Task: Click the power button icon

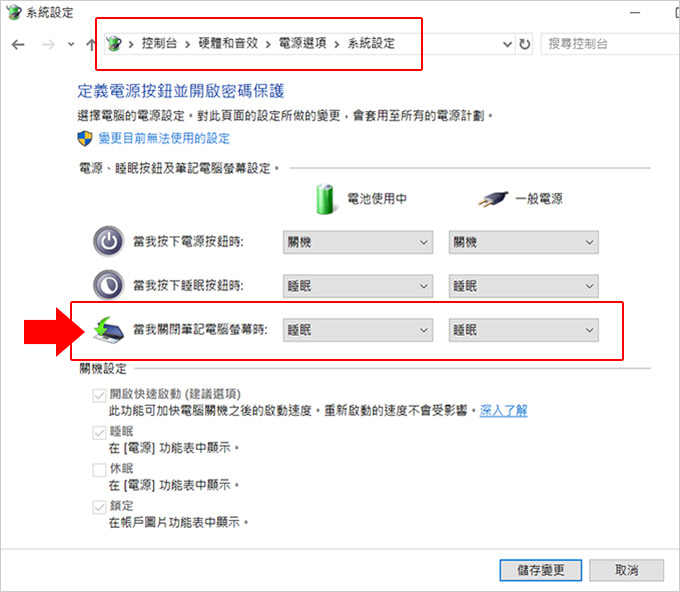Action: pyautogui.click(x=108, y=241)
